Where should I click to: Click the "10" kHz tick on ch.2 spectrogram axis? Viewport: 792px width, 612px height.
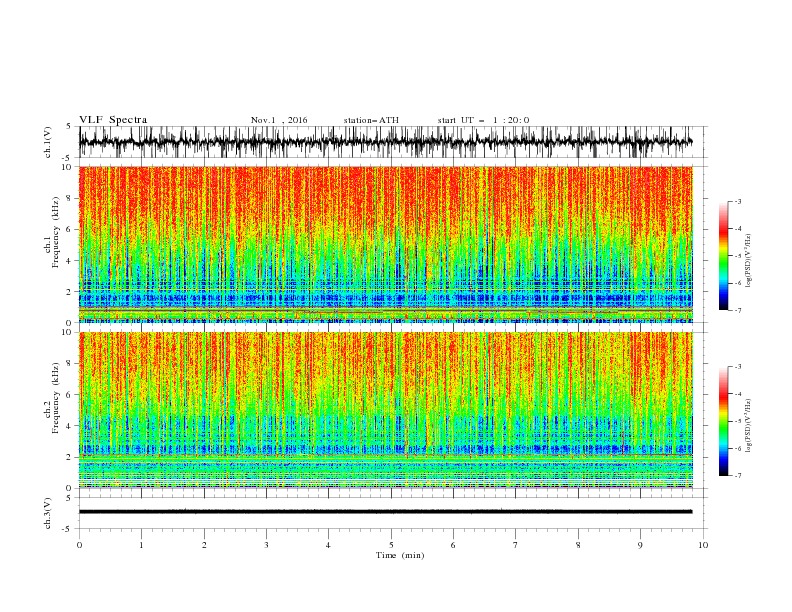pyautogui.click(x=68, y=332)
